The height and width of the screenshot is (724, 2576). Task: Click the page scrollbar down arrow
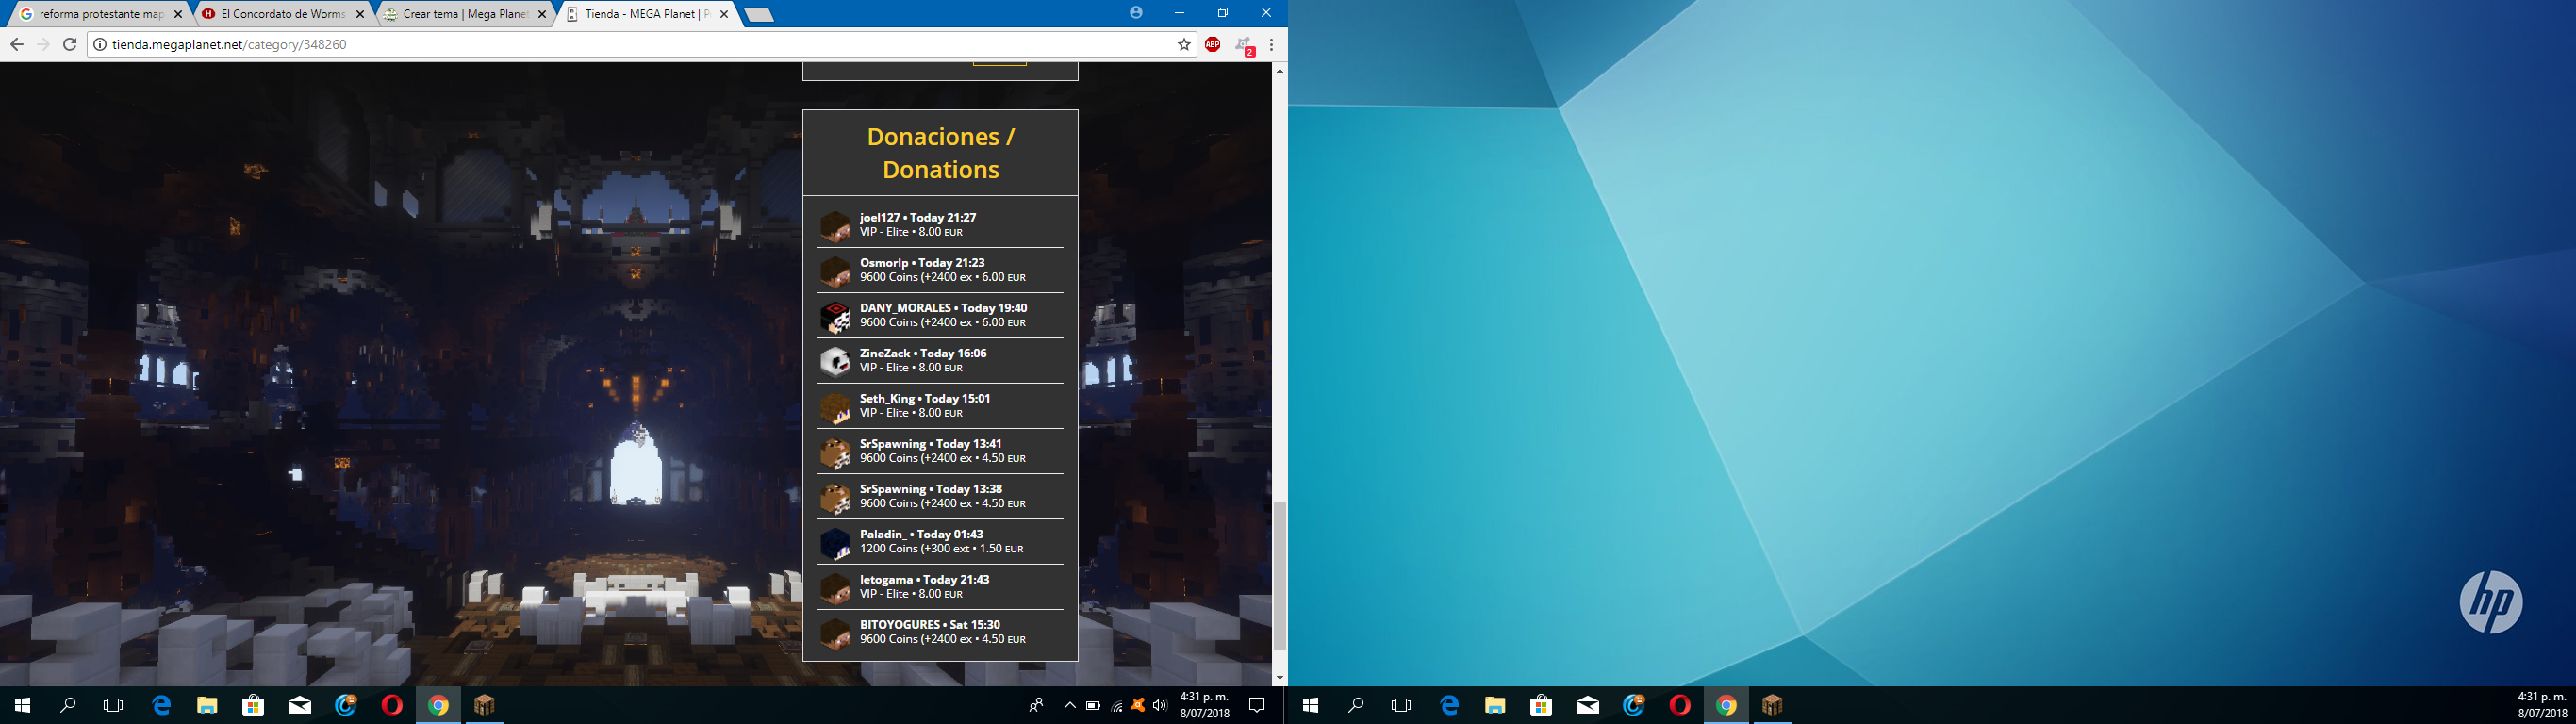(1279, 678)
